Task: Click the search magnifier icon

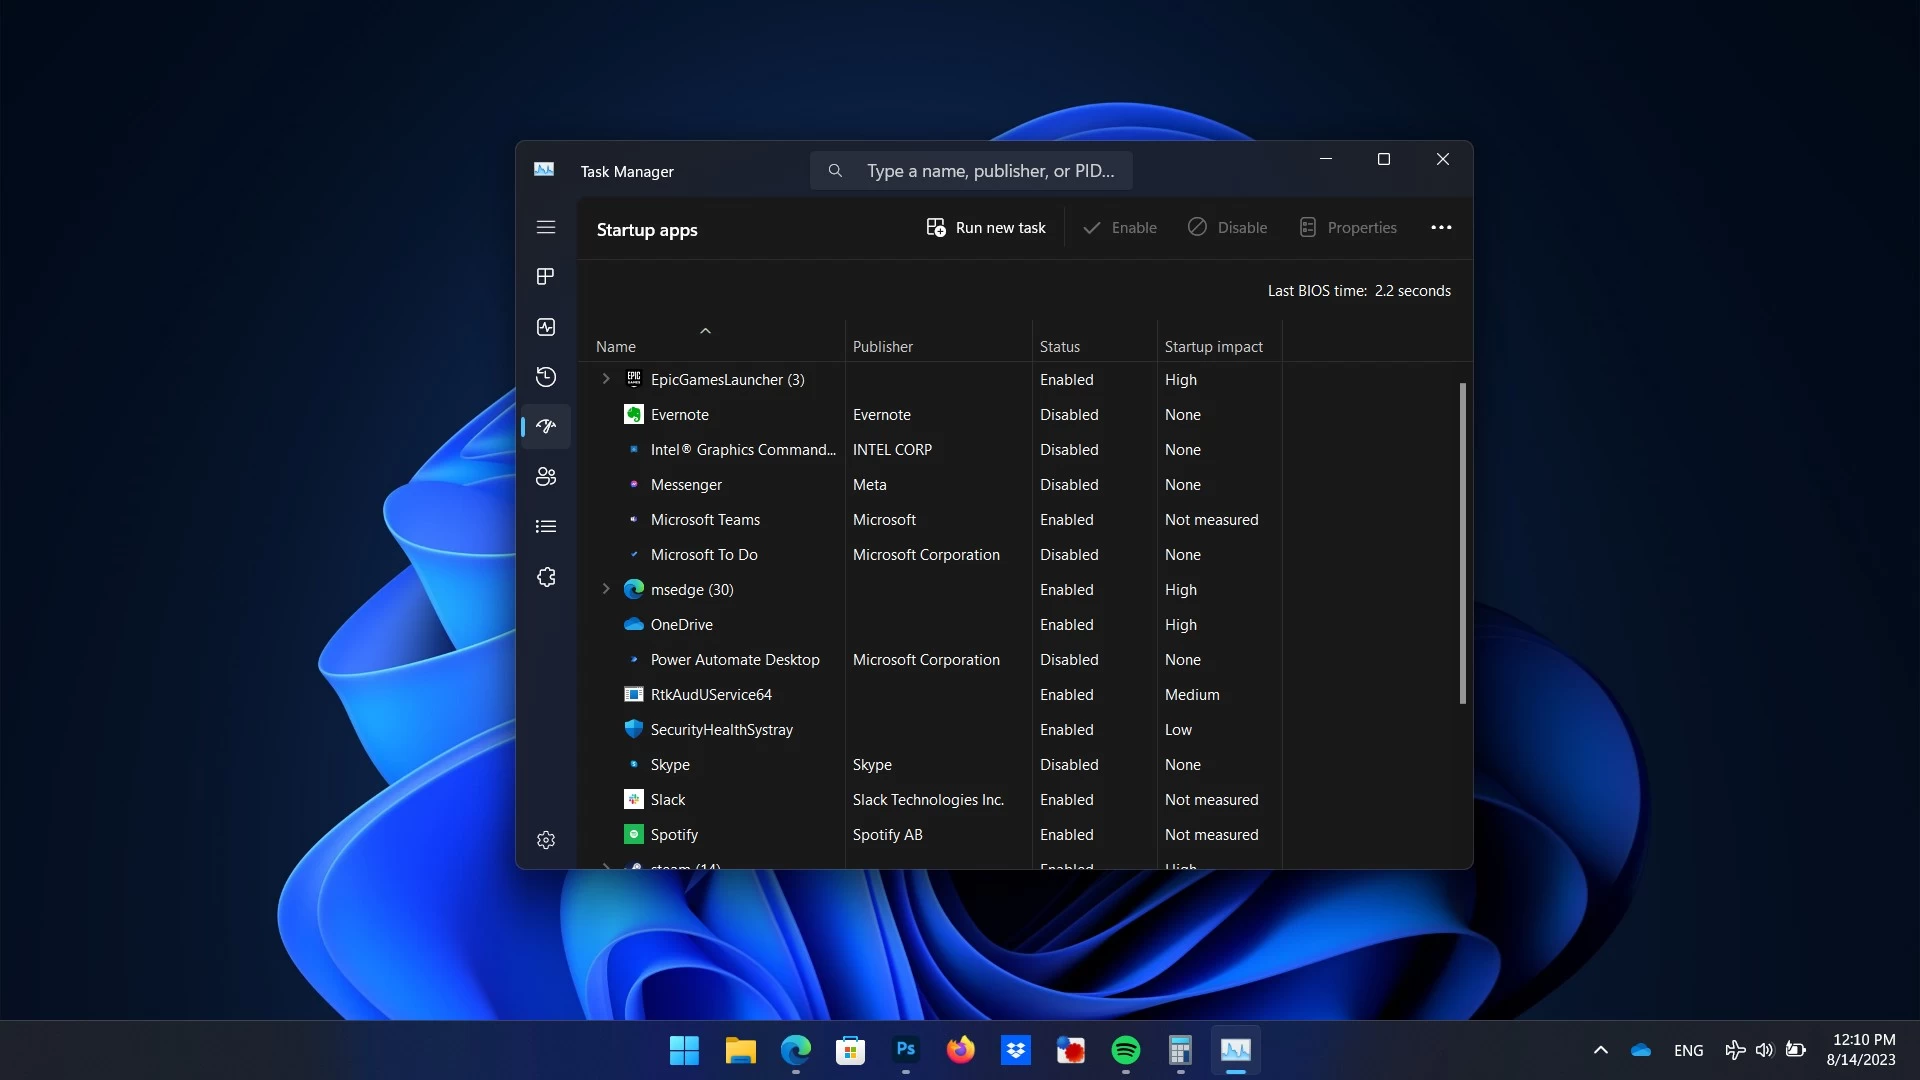Action: point(835,171)
